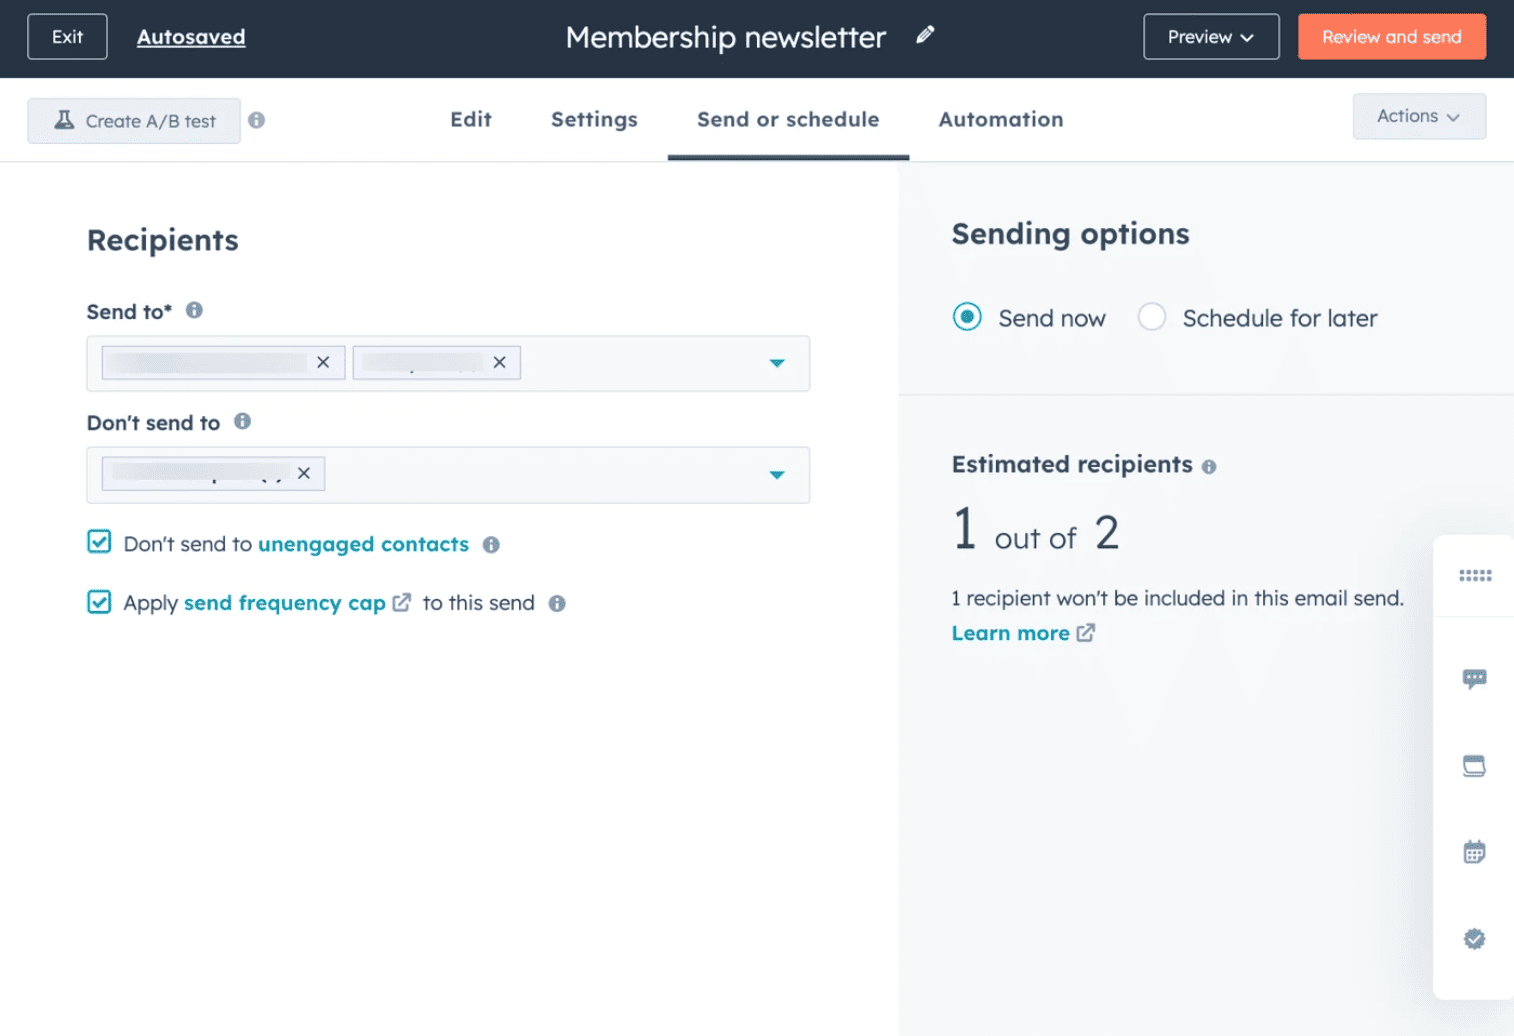Viewport: 1514px width, 1036px height.
Task: Open the chat conversations icon in right sidebar
Action: tap(1474, 678)
